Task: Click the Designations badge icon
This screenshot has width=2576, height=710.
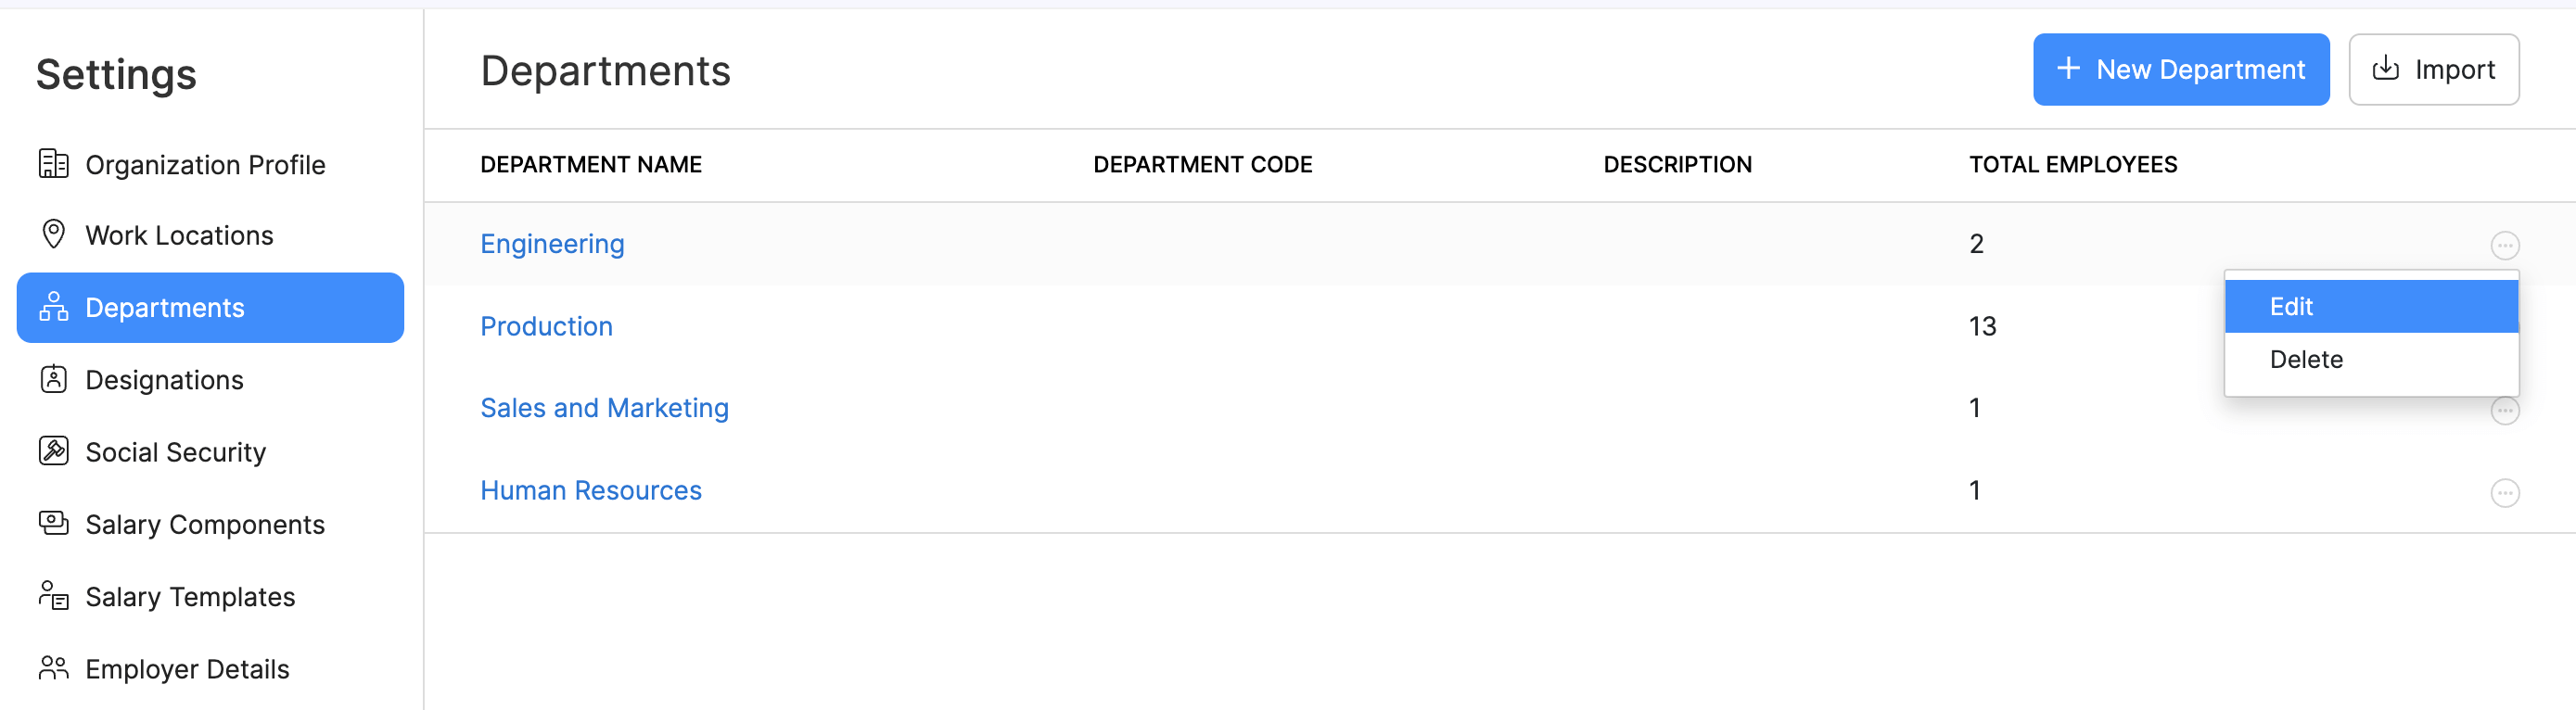Action: (54, 380)
